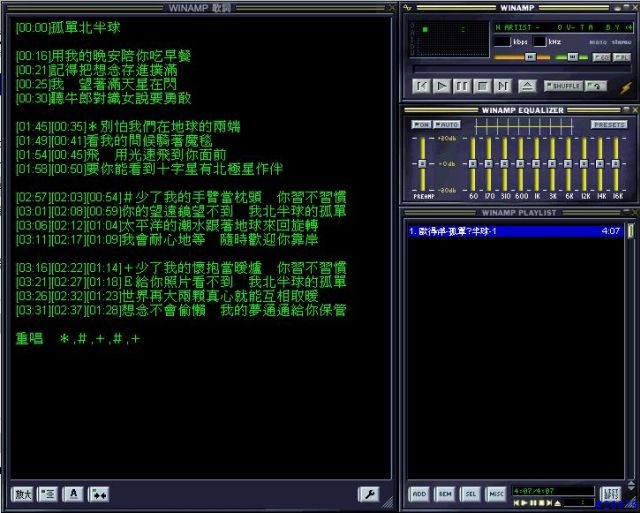
Task: Click the 6K equalizer band slider
Action: click(x=568, y=164)
